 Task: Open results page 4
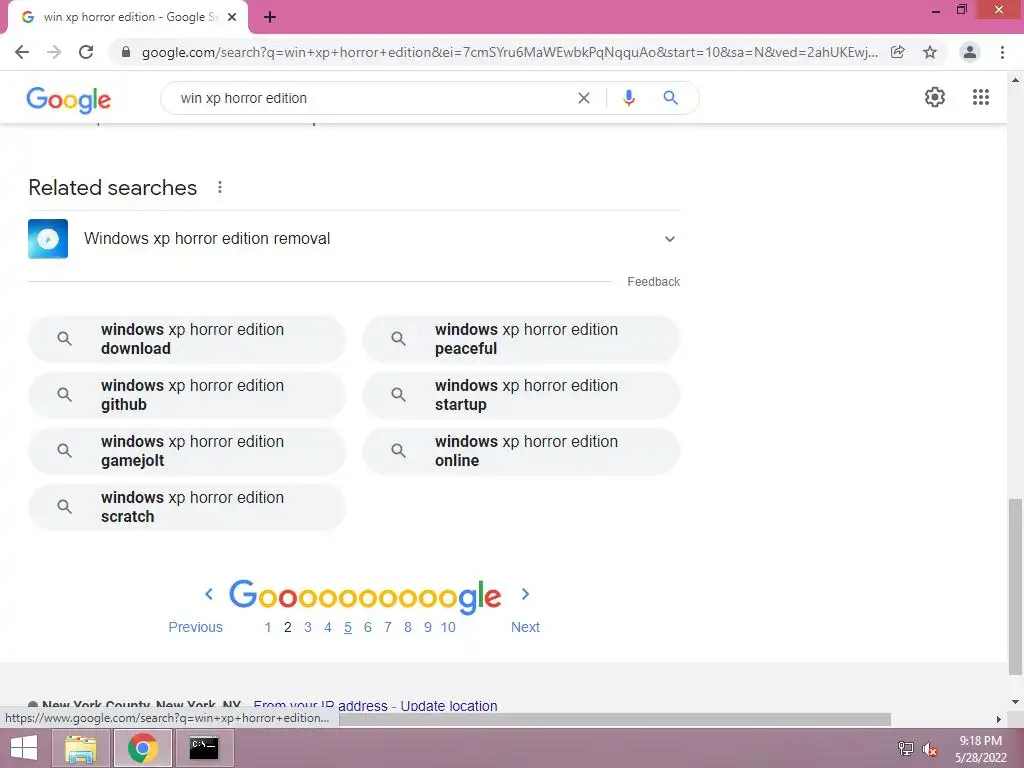(x=328, y=627)
